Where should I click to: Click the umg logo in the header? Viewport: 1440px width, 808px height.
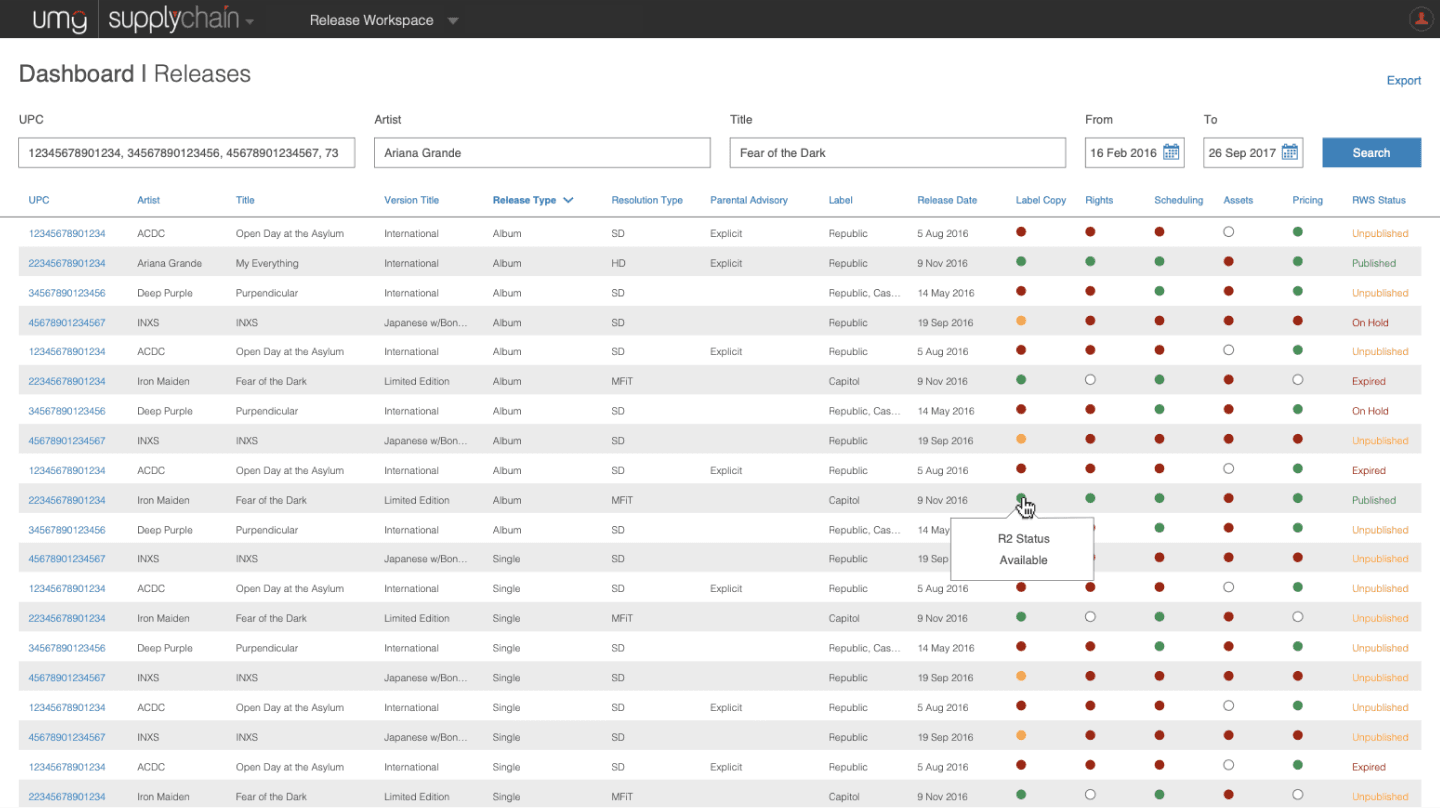point(59,19)
